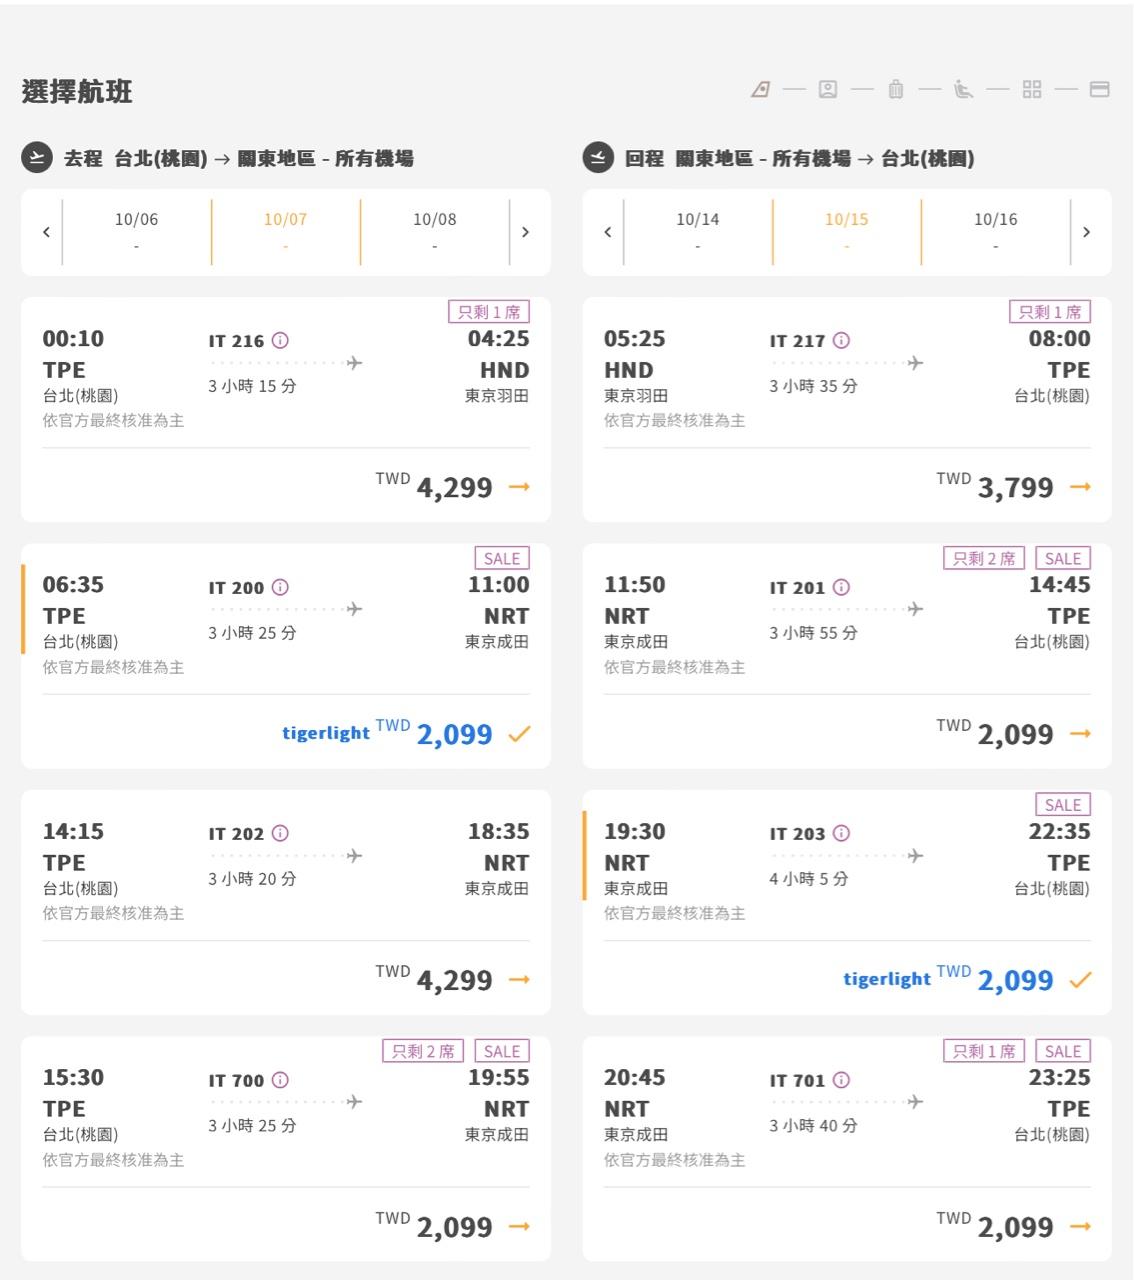
Task: Click the payment card step icon
Action: coord(1099,90)
